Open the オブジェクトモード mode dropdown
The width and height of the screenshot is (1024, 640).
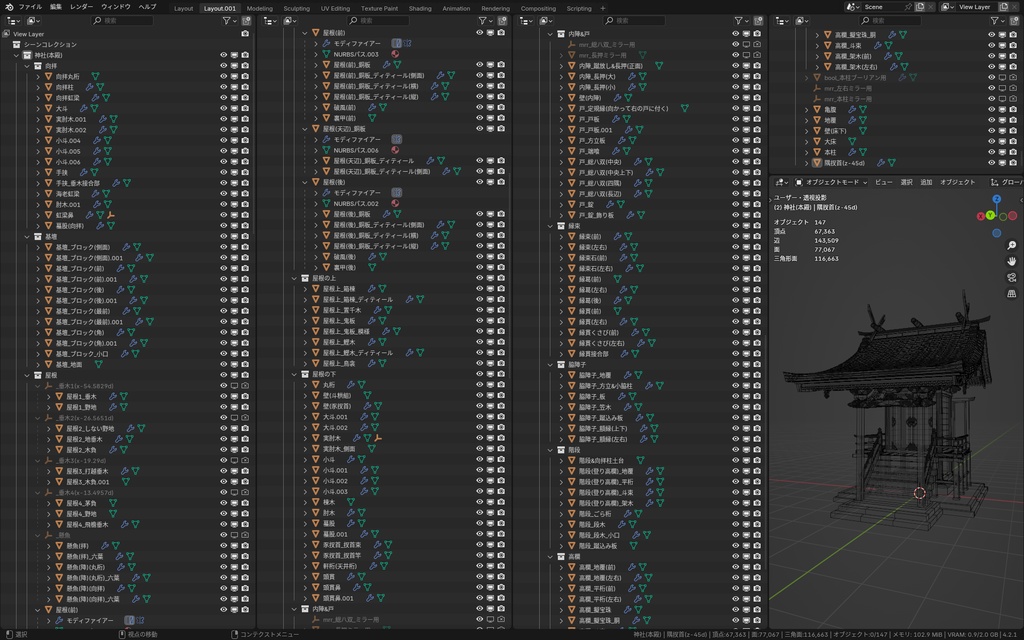click(831, 182)
